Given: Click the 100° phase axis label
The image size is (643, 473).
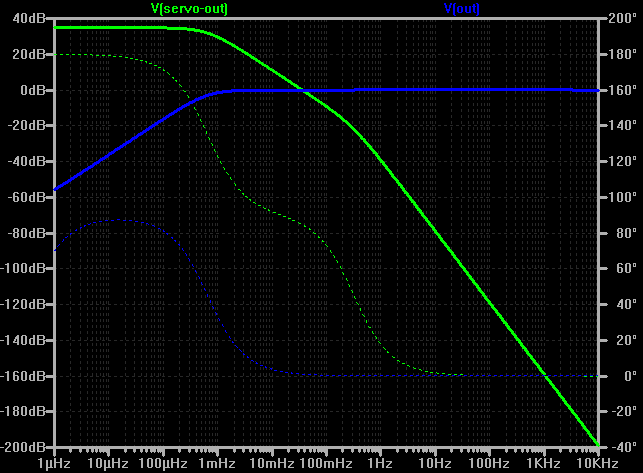Looking at the screenshot, I should click(x=622, y=197).
